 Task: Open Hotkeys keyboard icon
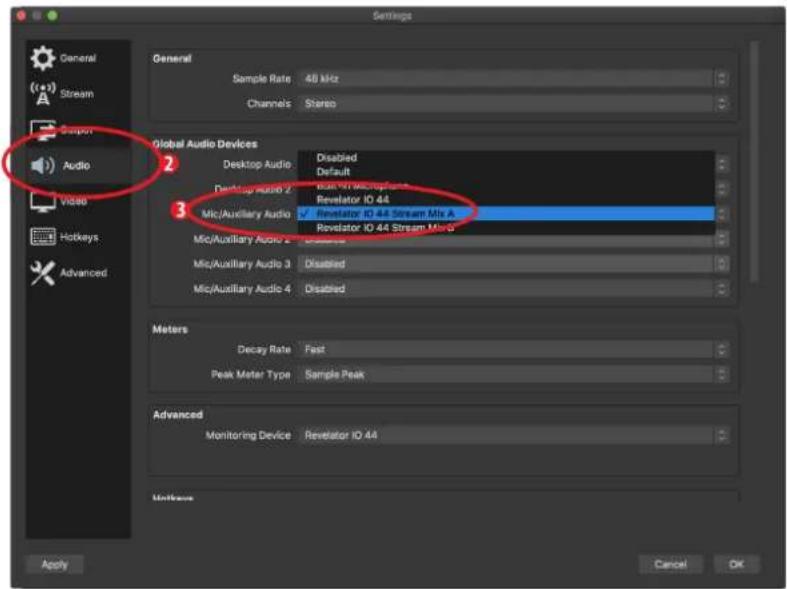pos(43,236)
